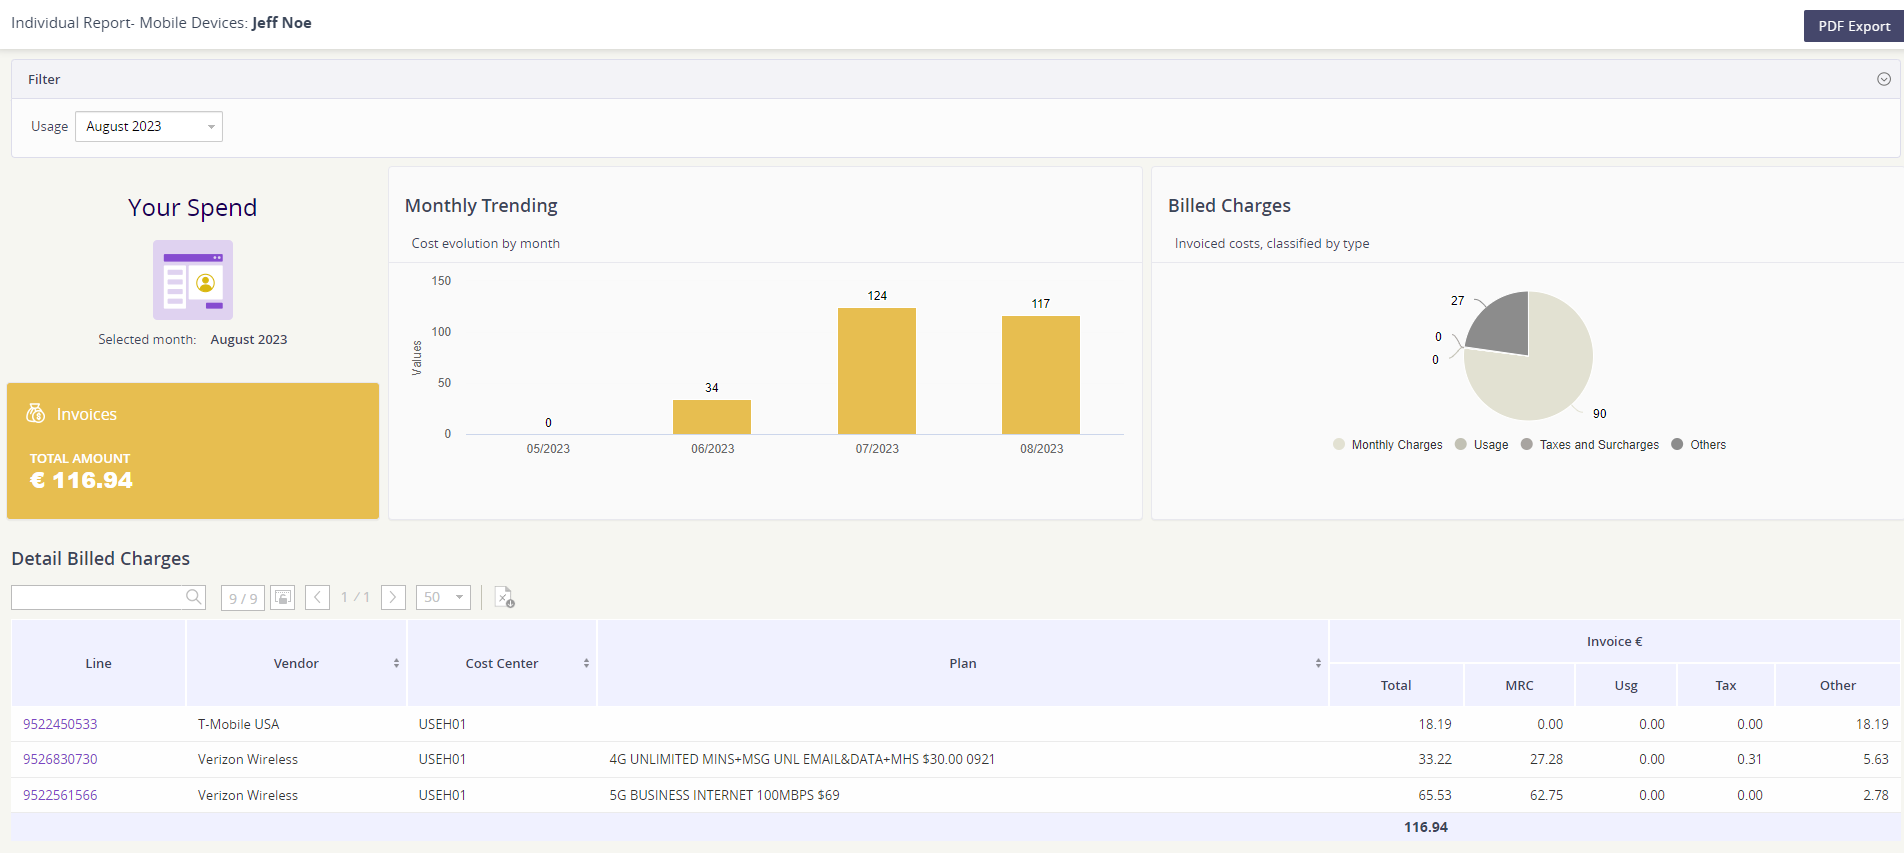Image resolution: width=1904 pixels, height=853 pixels.
Task: Go to previous page arrow
Action: click(x=318, y=597)
